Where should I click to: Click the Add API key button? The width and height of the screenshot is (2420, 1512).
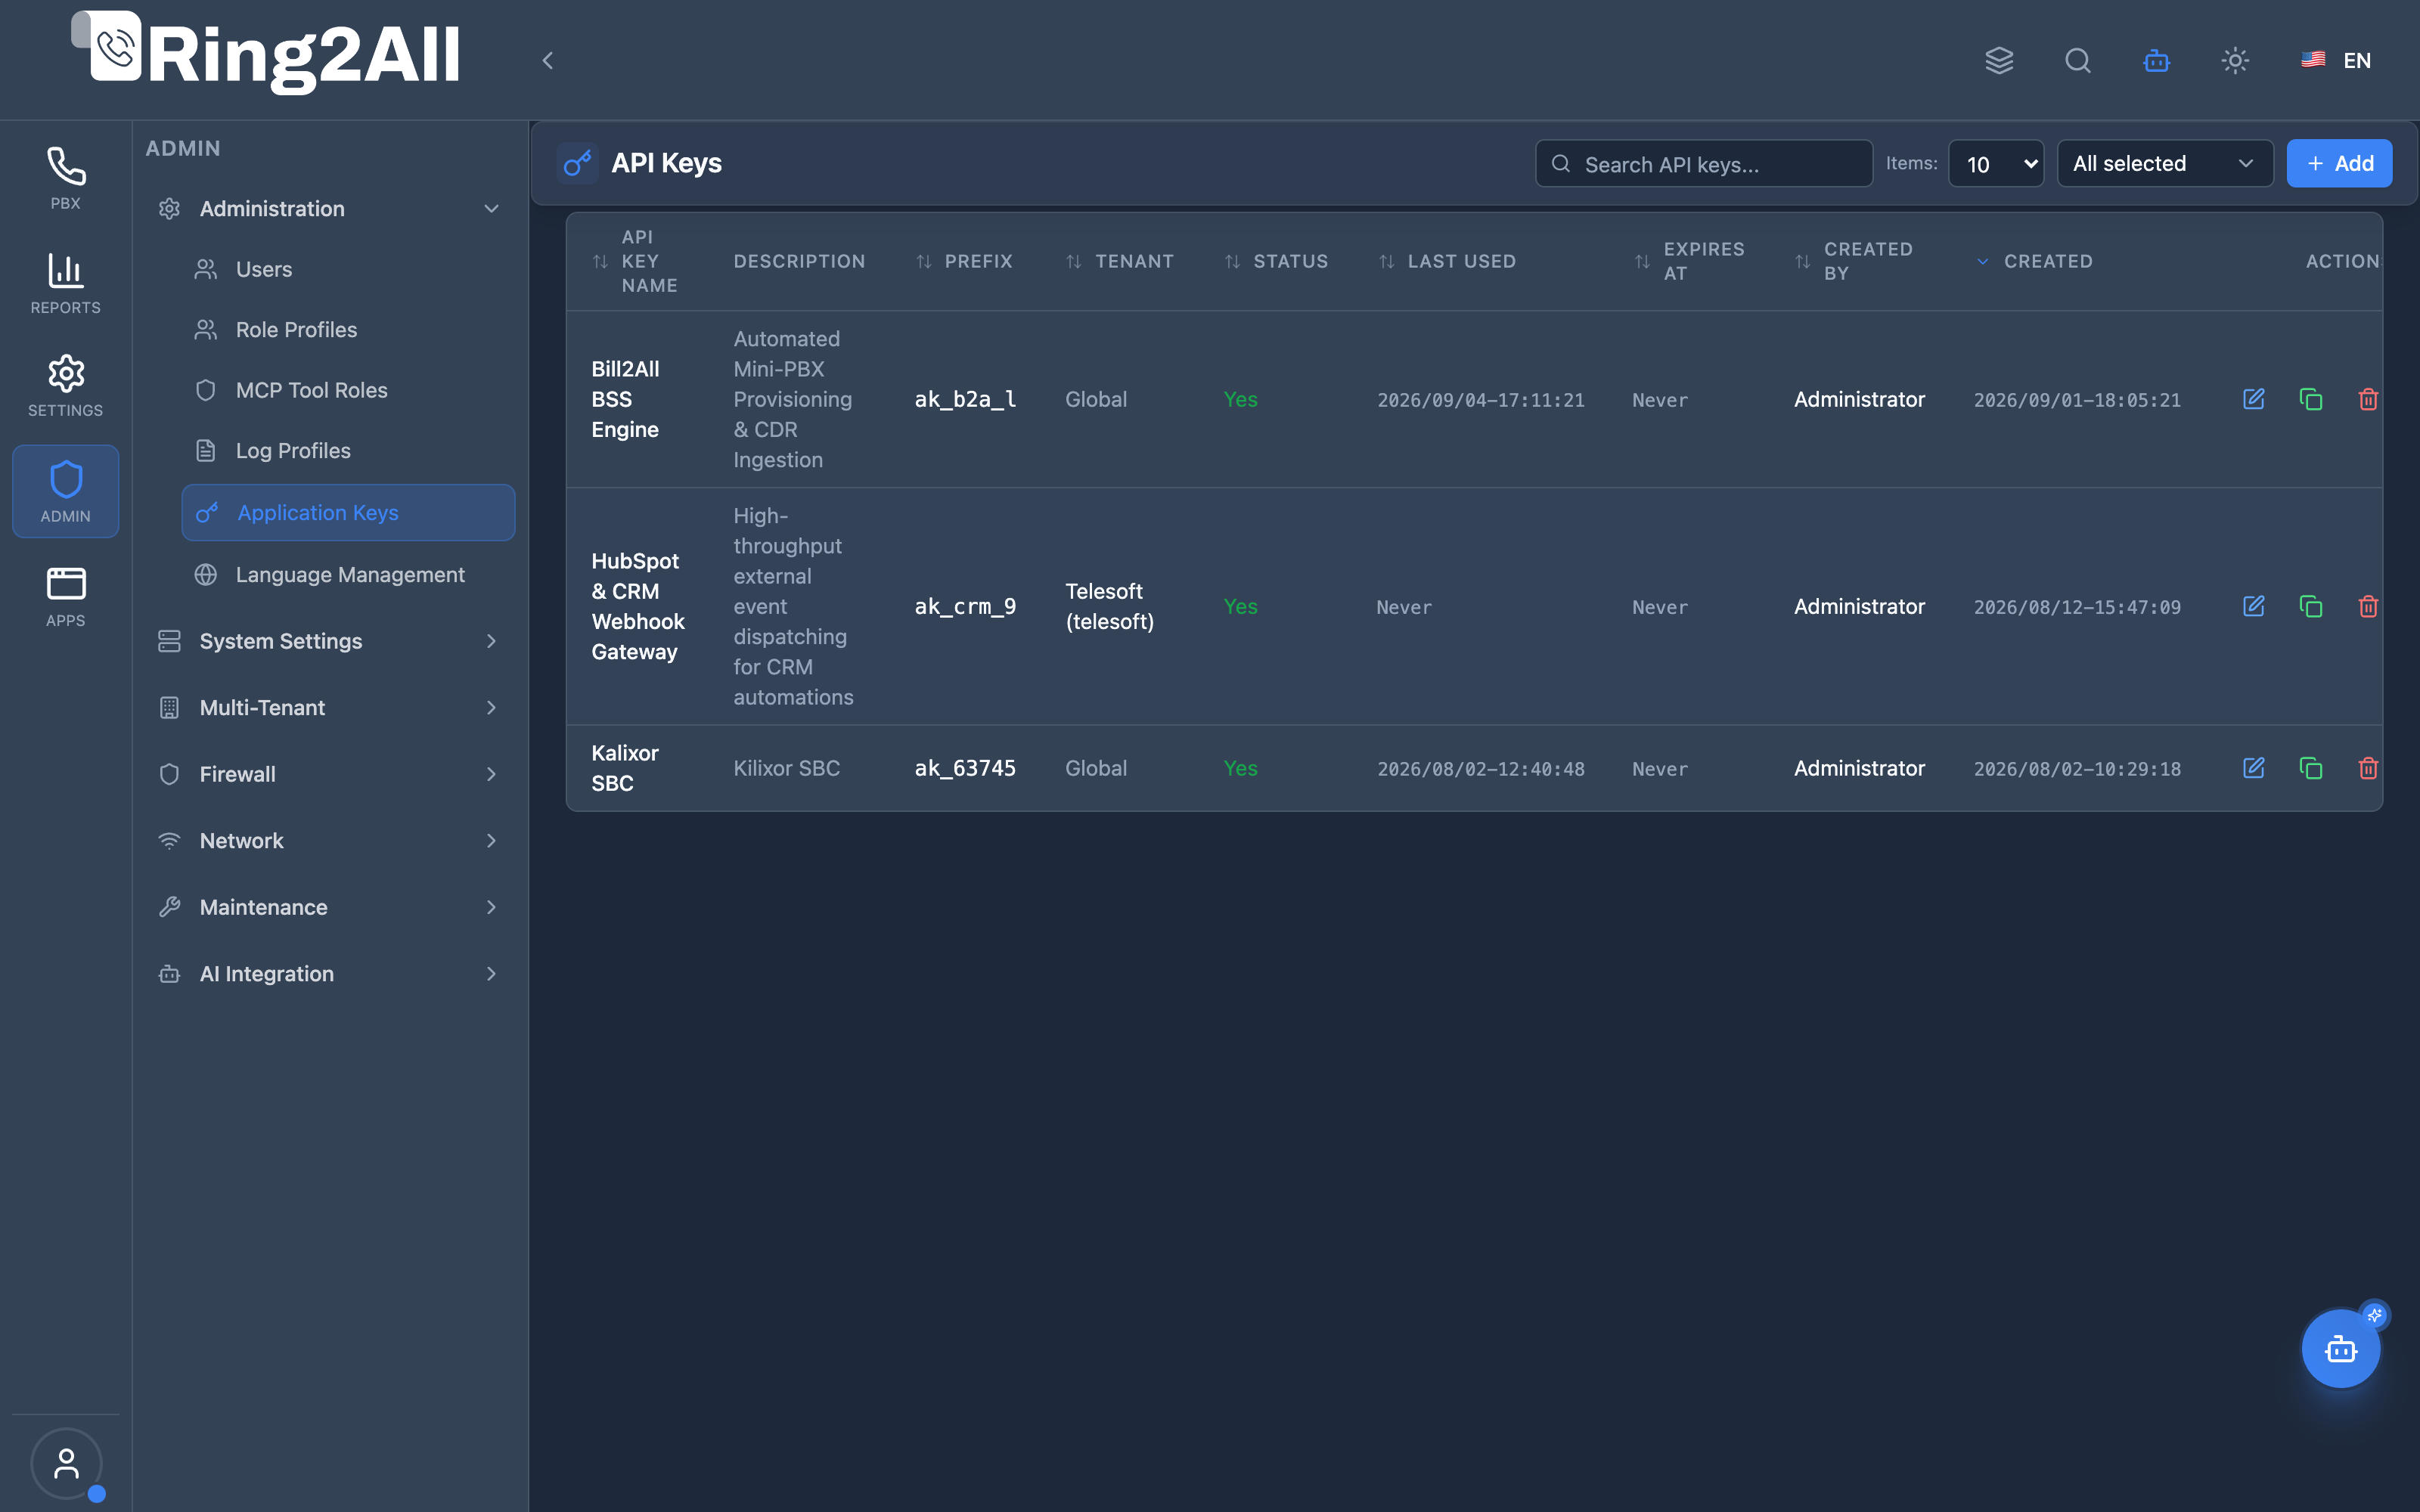point(2339,163)
